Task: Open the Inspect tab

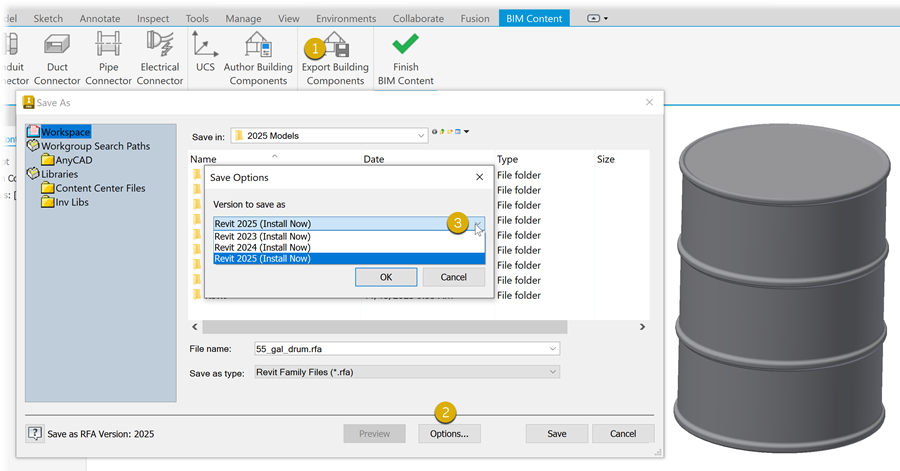Action: point(153,18)
